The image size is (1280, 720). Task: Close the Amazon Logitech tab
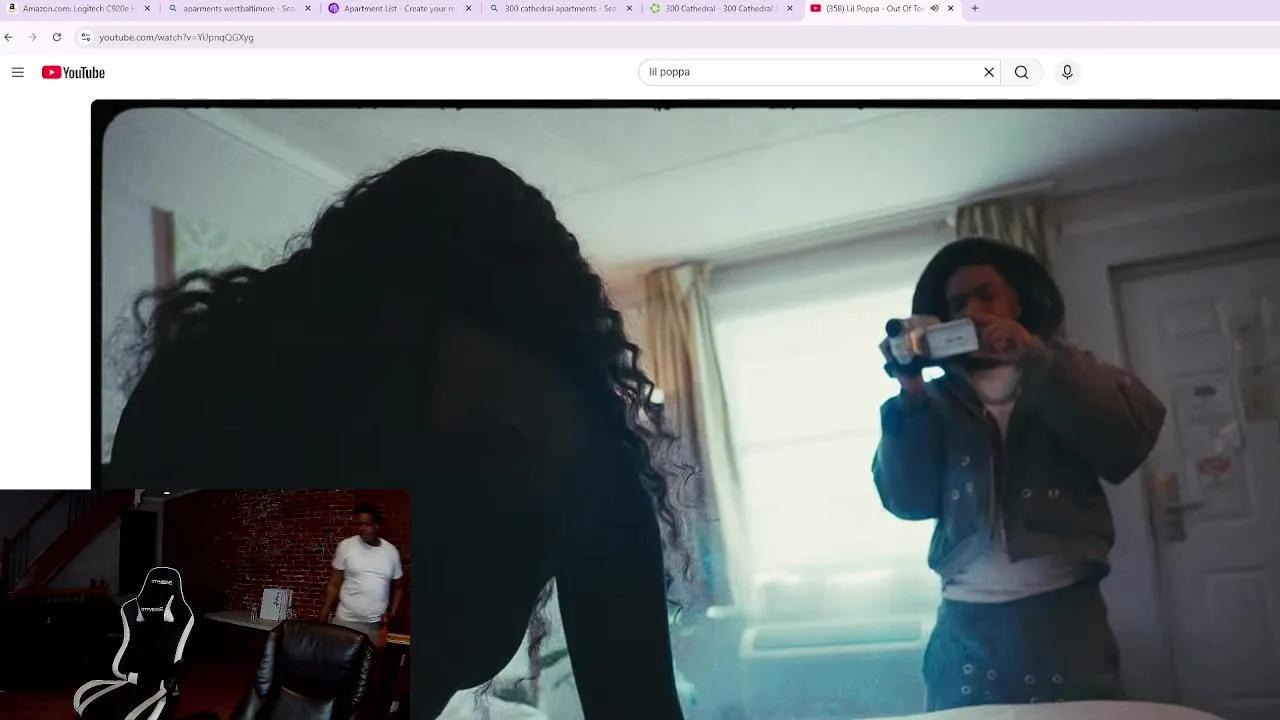147,8
